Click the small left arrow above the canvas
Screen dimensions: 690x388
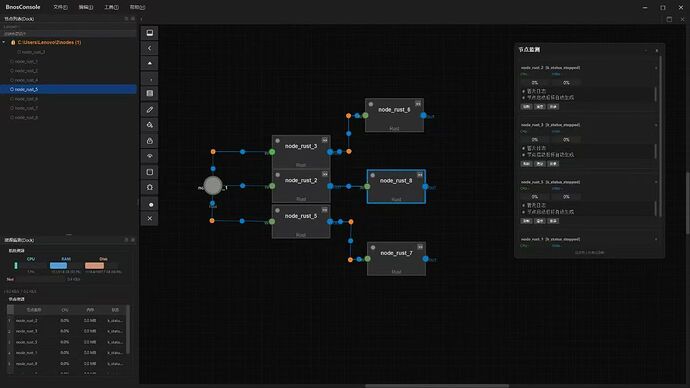141,19
